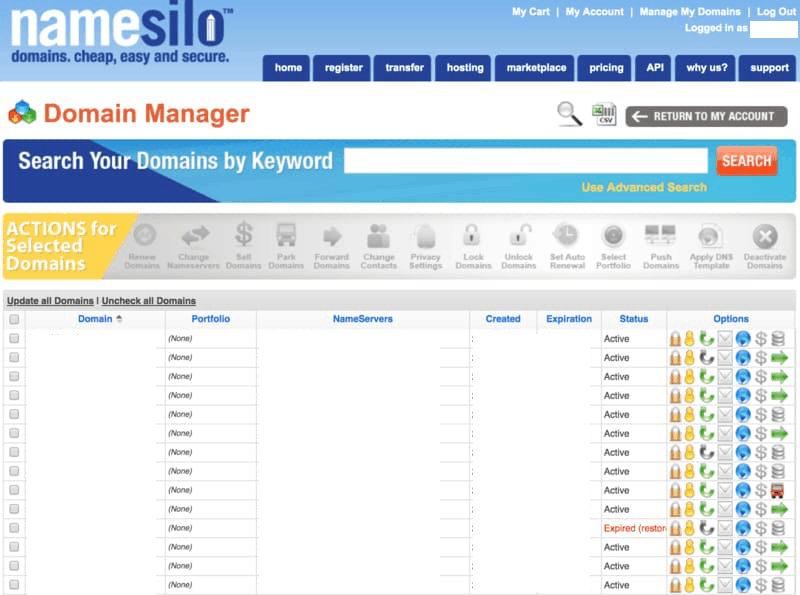Click the orange SEARCH button
Viewport: 800px width, 595px height.
pos(746,161)
